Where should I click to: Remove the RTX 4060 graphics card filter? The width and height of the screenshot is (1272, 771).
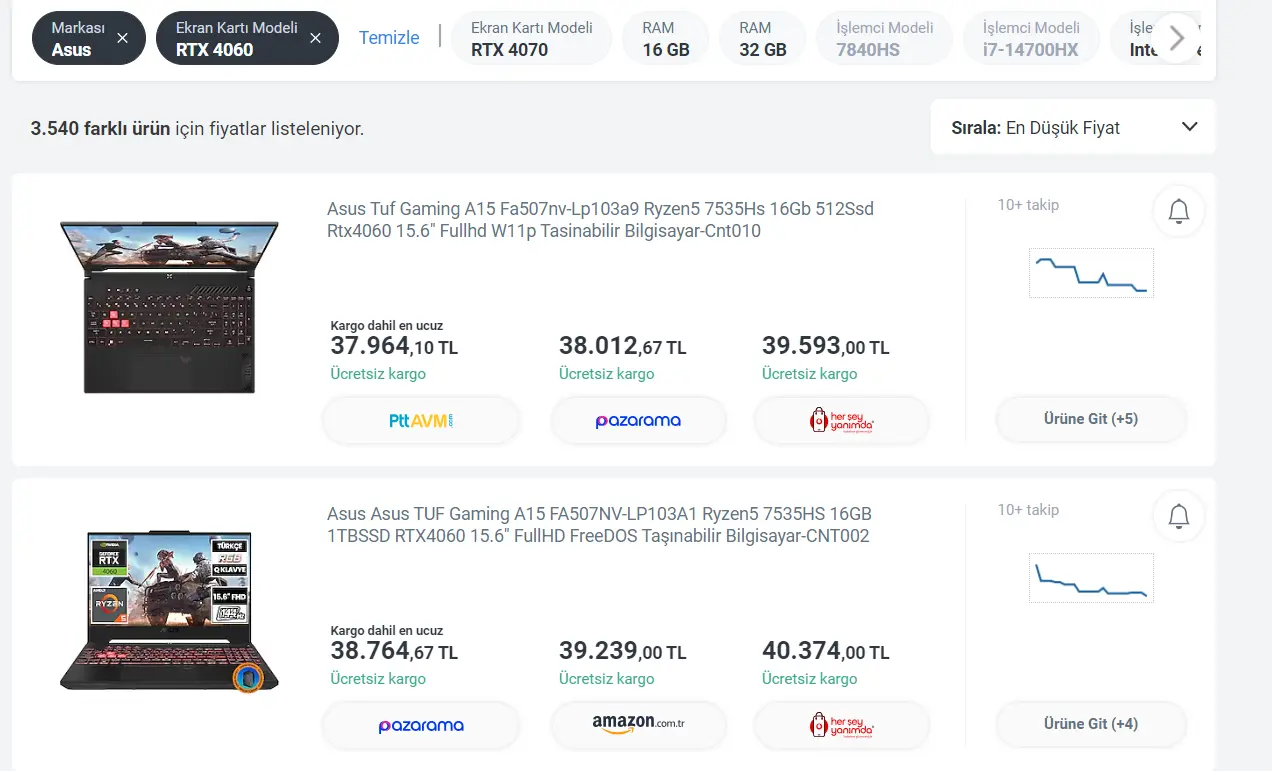(315, 38)
